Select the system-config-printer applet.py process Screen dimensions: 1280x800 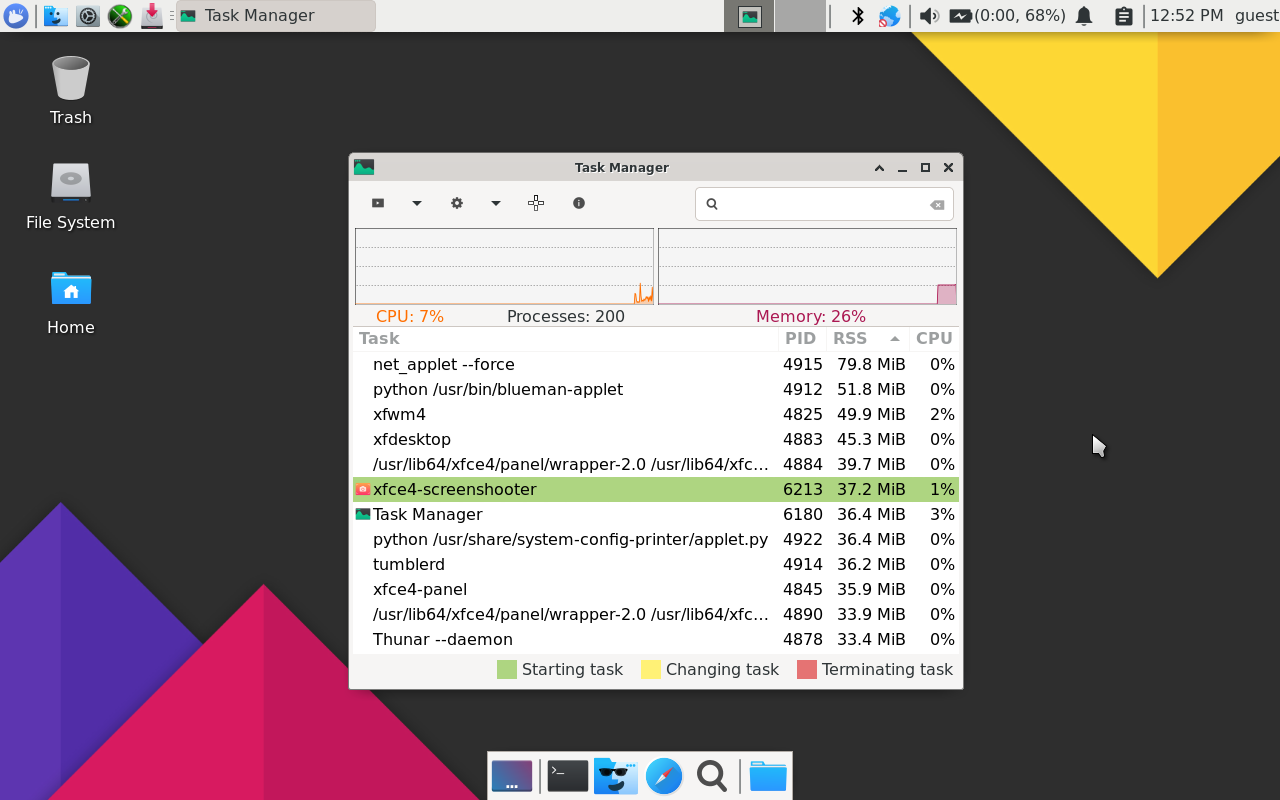656,539
